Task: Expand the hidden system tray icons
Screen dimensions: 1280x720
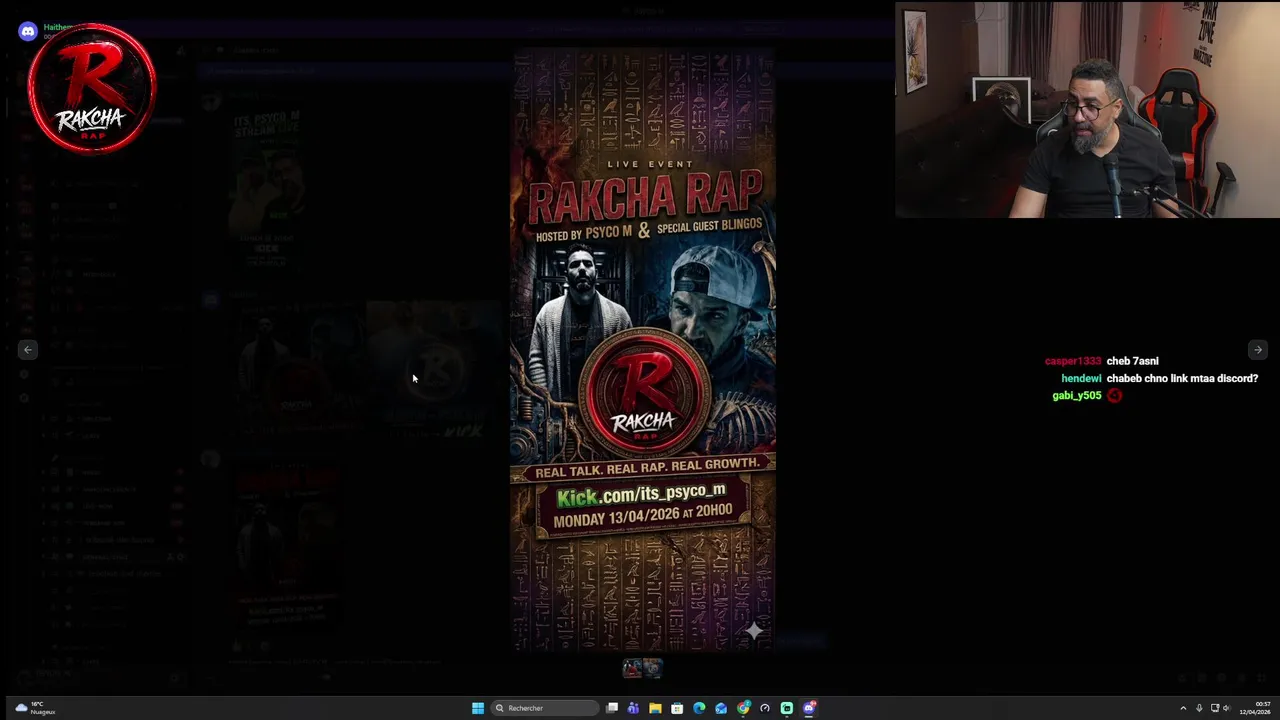Action: [x=1183, y=708]
